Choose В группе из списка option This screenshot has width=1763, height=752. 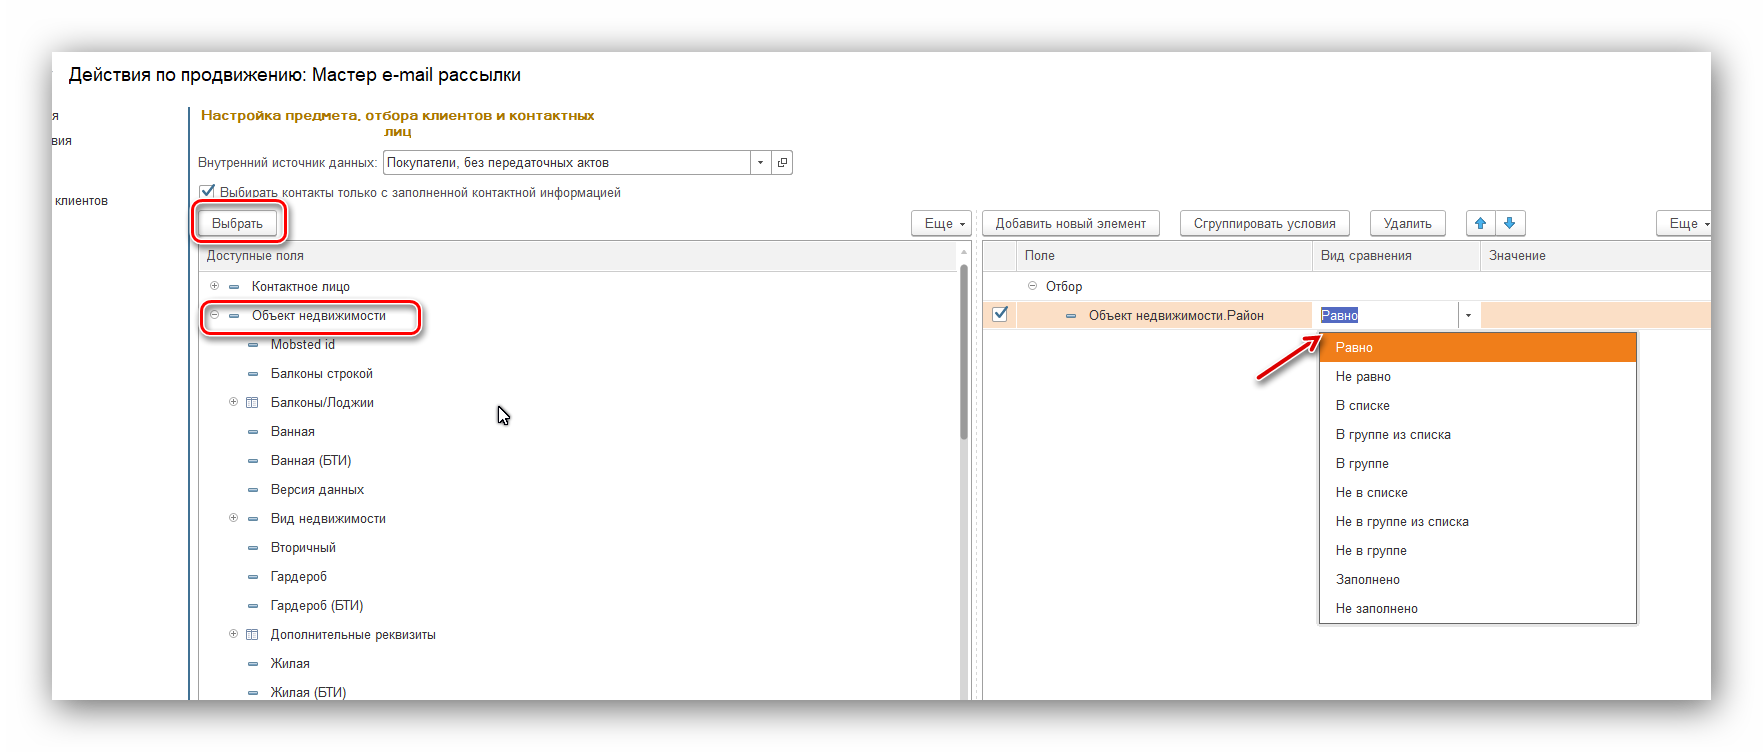pos(1478,435)
